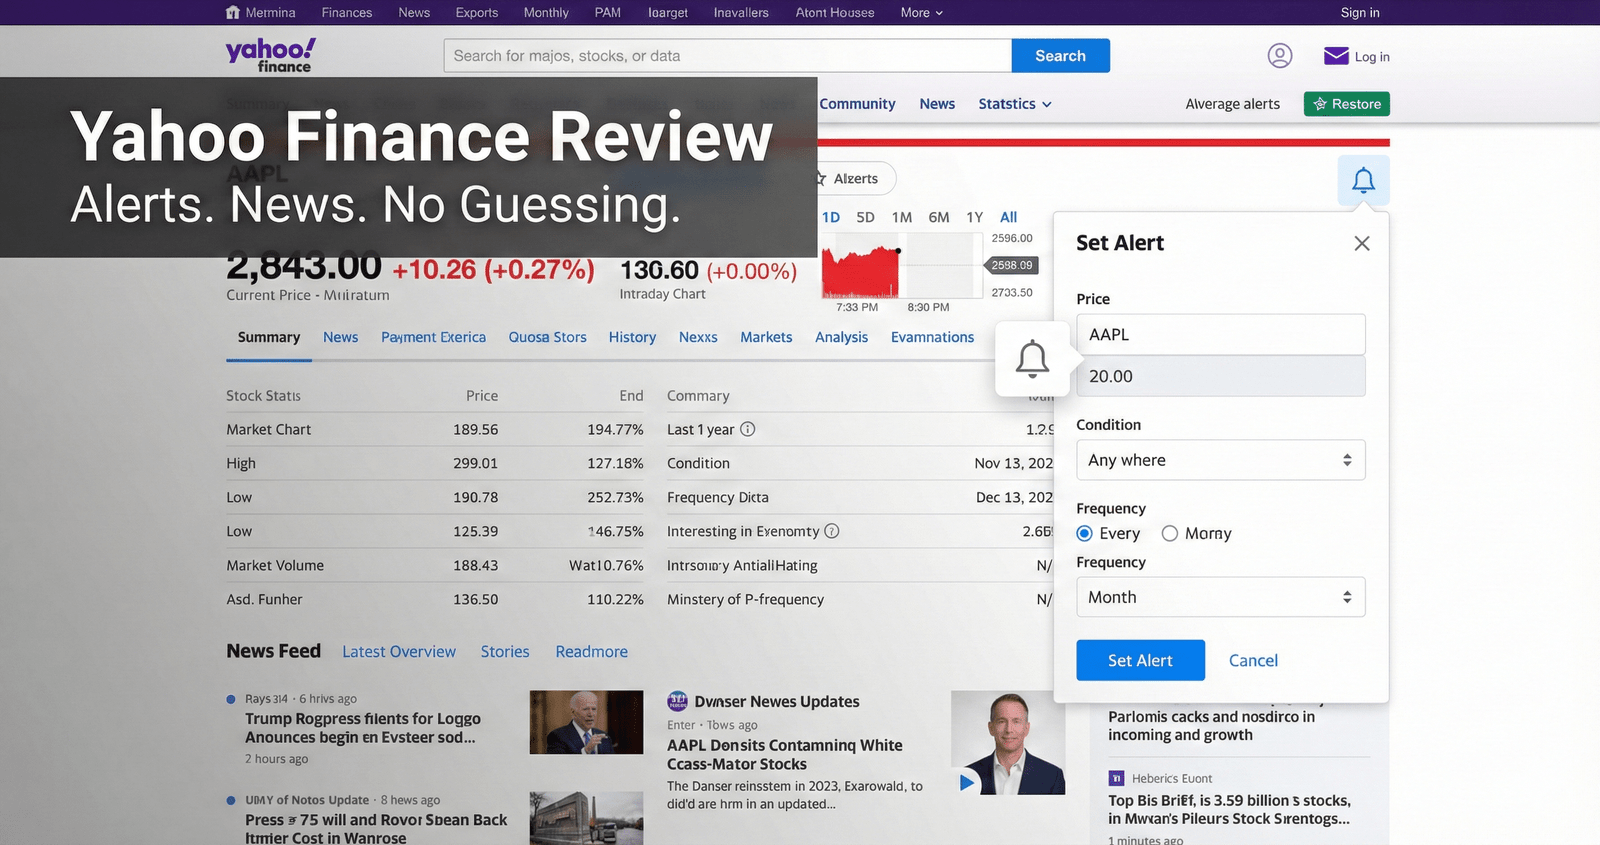Select the 5D chart range

865,217
